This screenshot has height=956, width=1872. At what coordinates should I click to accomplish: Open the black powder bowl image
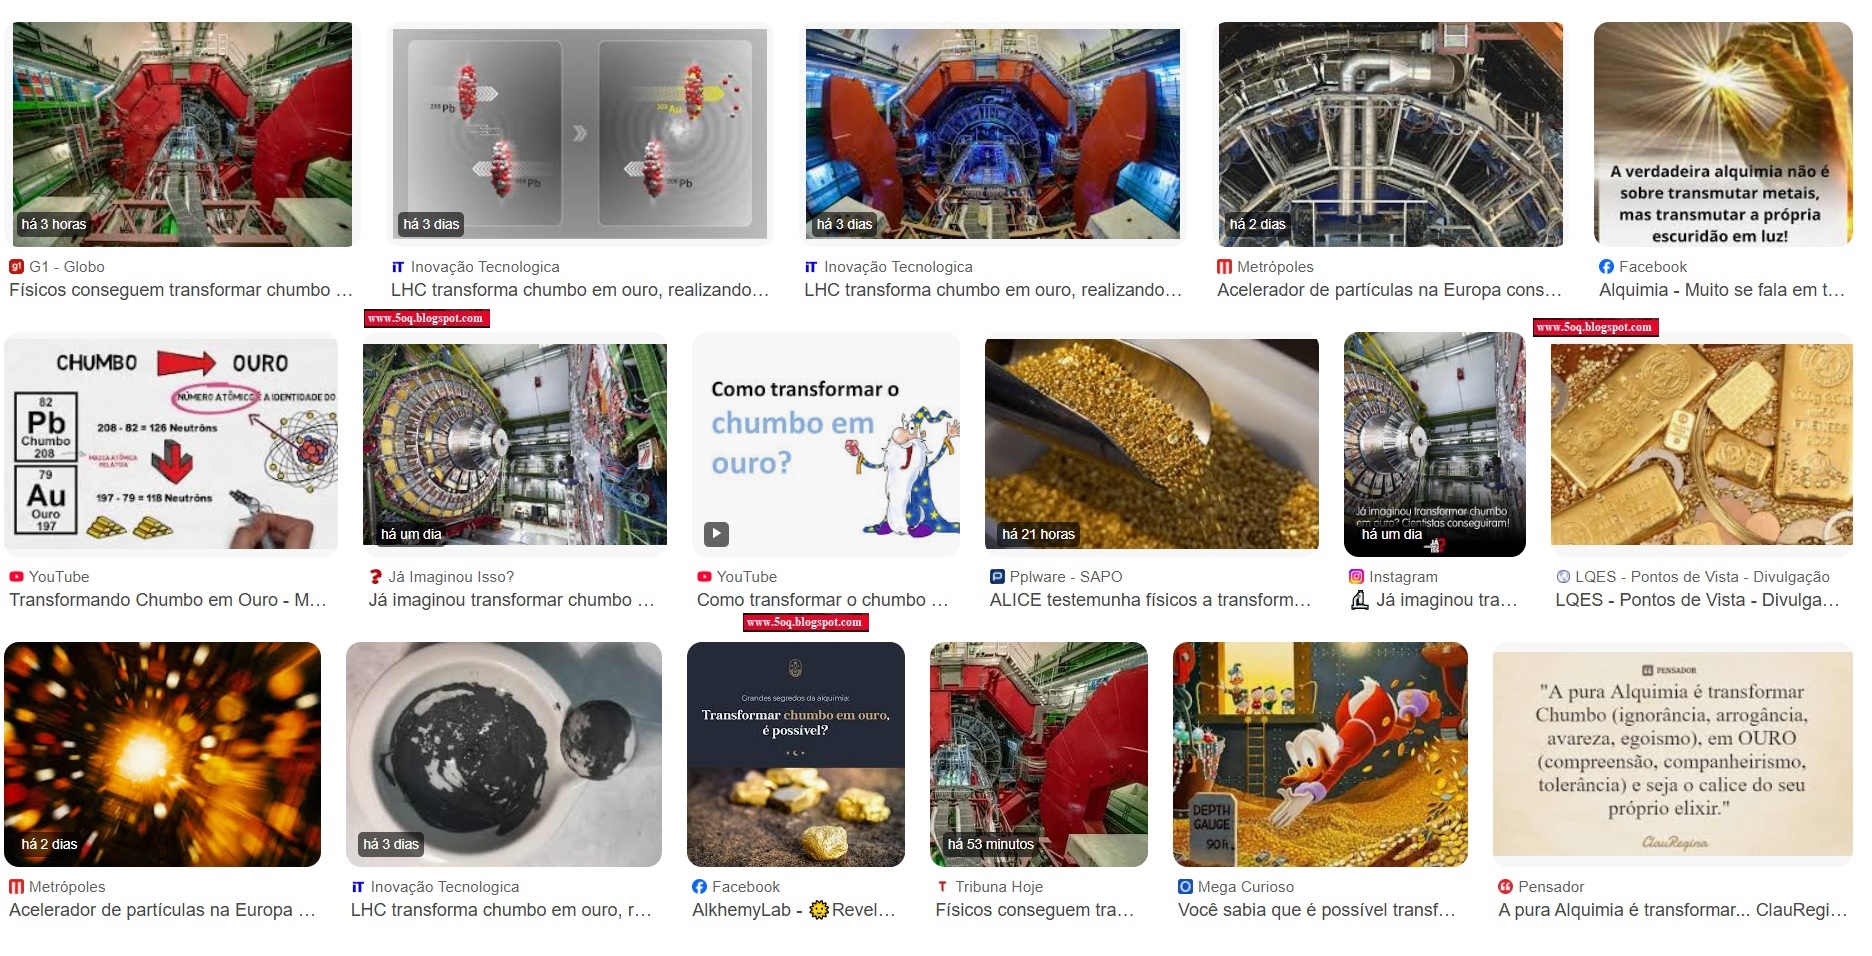coord(504,754)
